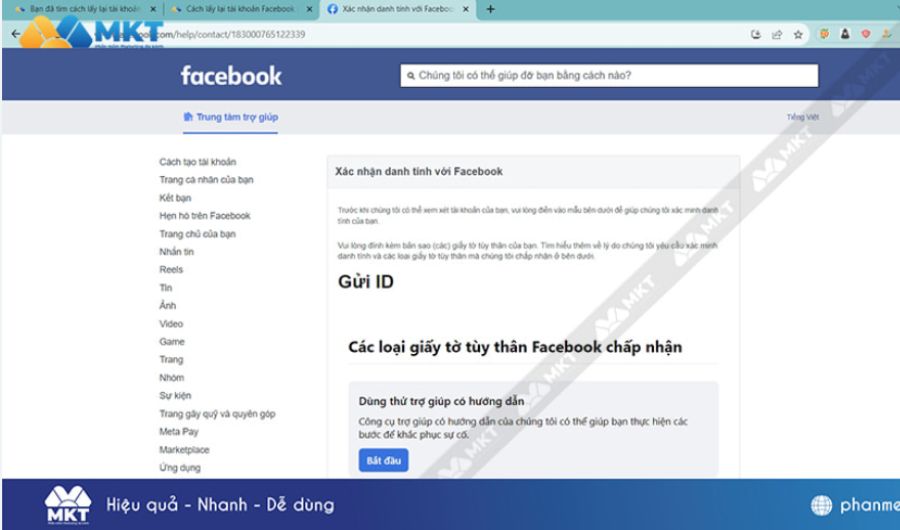Open 'Cách tạo tài khoản' help topic
The image size is (900, 530).
coord(197,162)
